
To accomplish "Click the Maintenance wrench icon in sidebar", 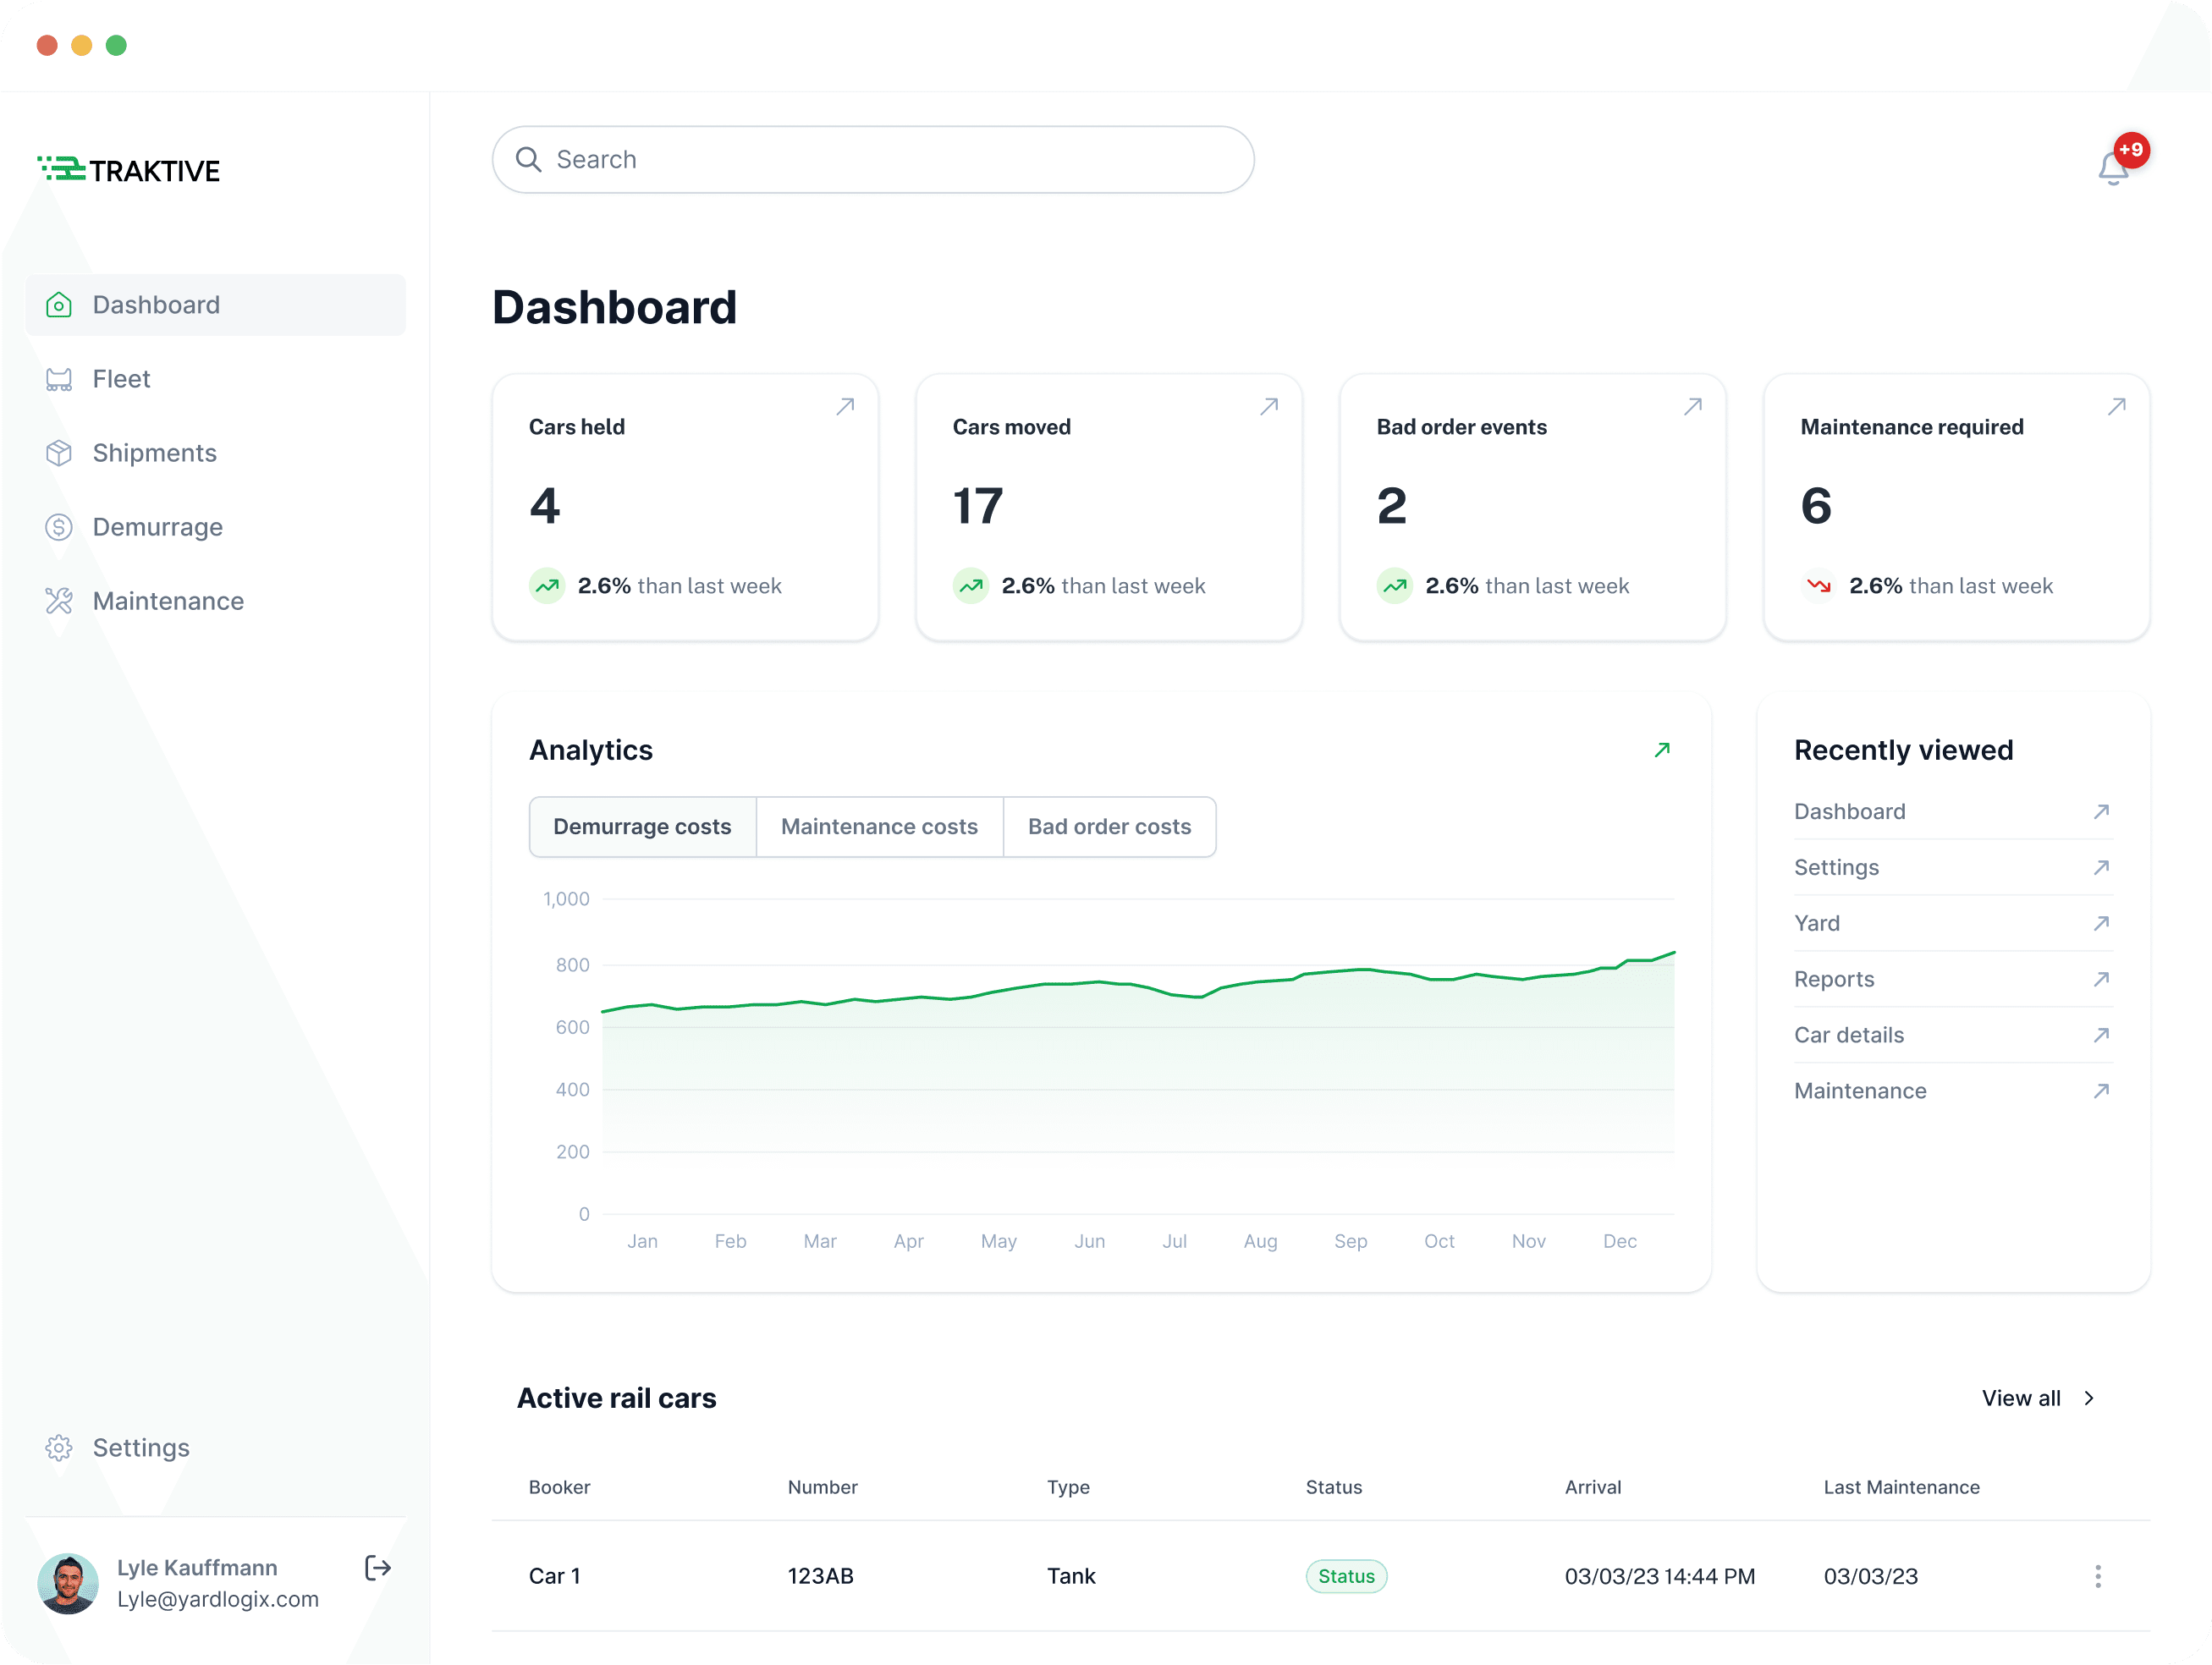I will pyautogui.click(x=59, y=601).
